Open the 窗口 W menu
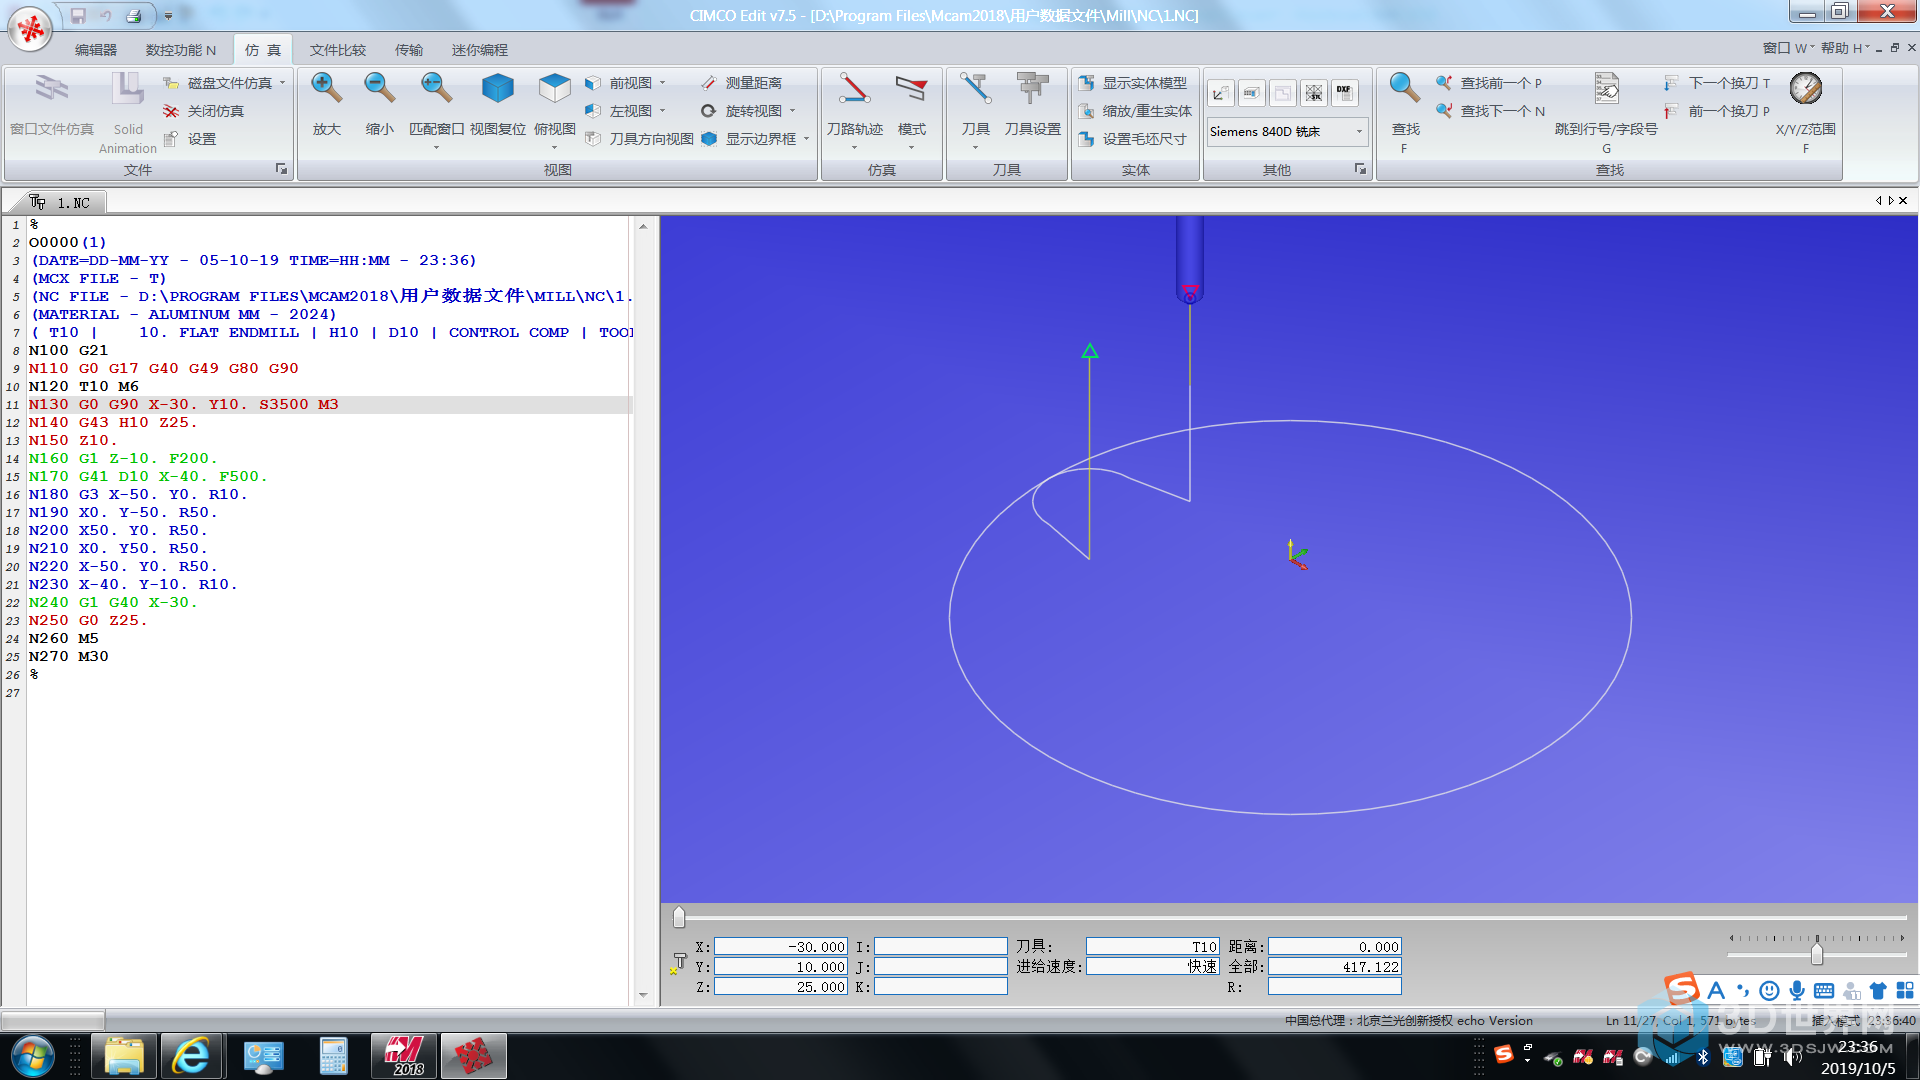This screenshot has width=1920, height=1080. coord(1788,48)
